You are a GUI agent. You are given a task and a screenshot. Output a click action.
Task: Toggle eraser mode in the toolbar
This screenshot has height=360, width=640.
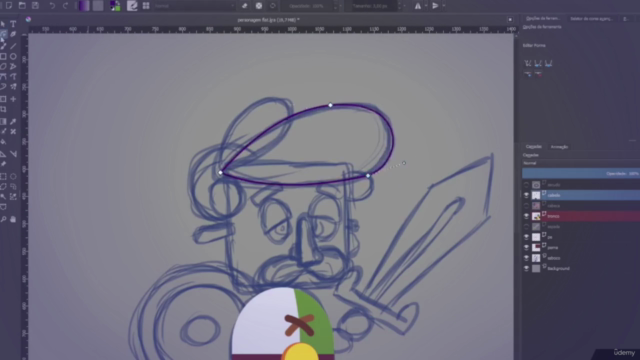tap(244, 6)
